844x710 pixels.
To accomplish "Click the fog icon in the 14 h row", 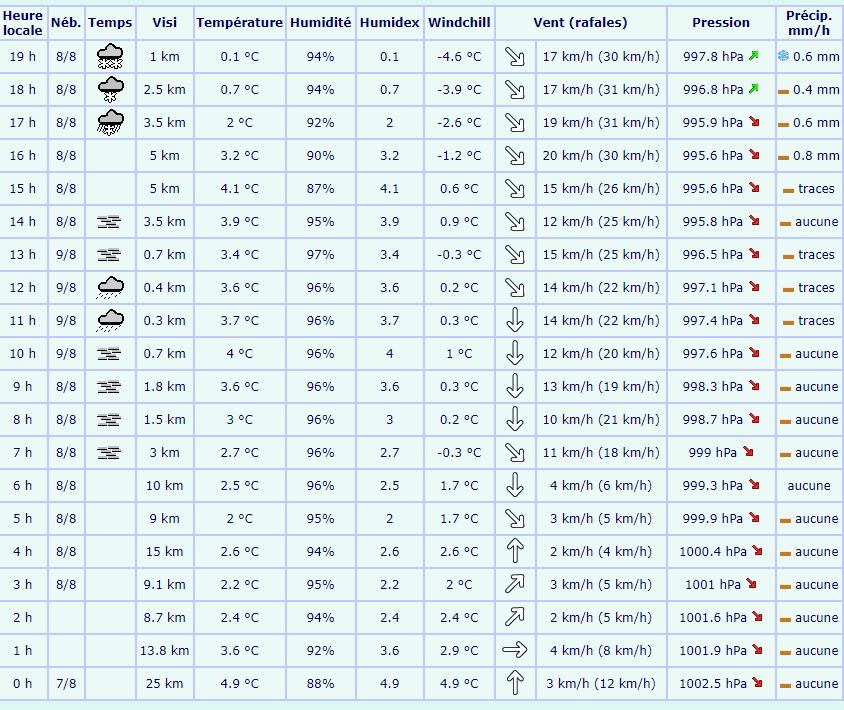I will (x=109, y=222).
